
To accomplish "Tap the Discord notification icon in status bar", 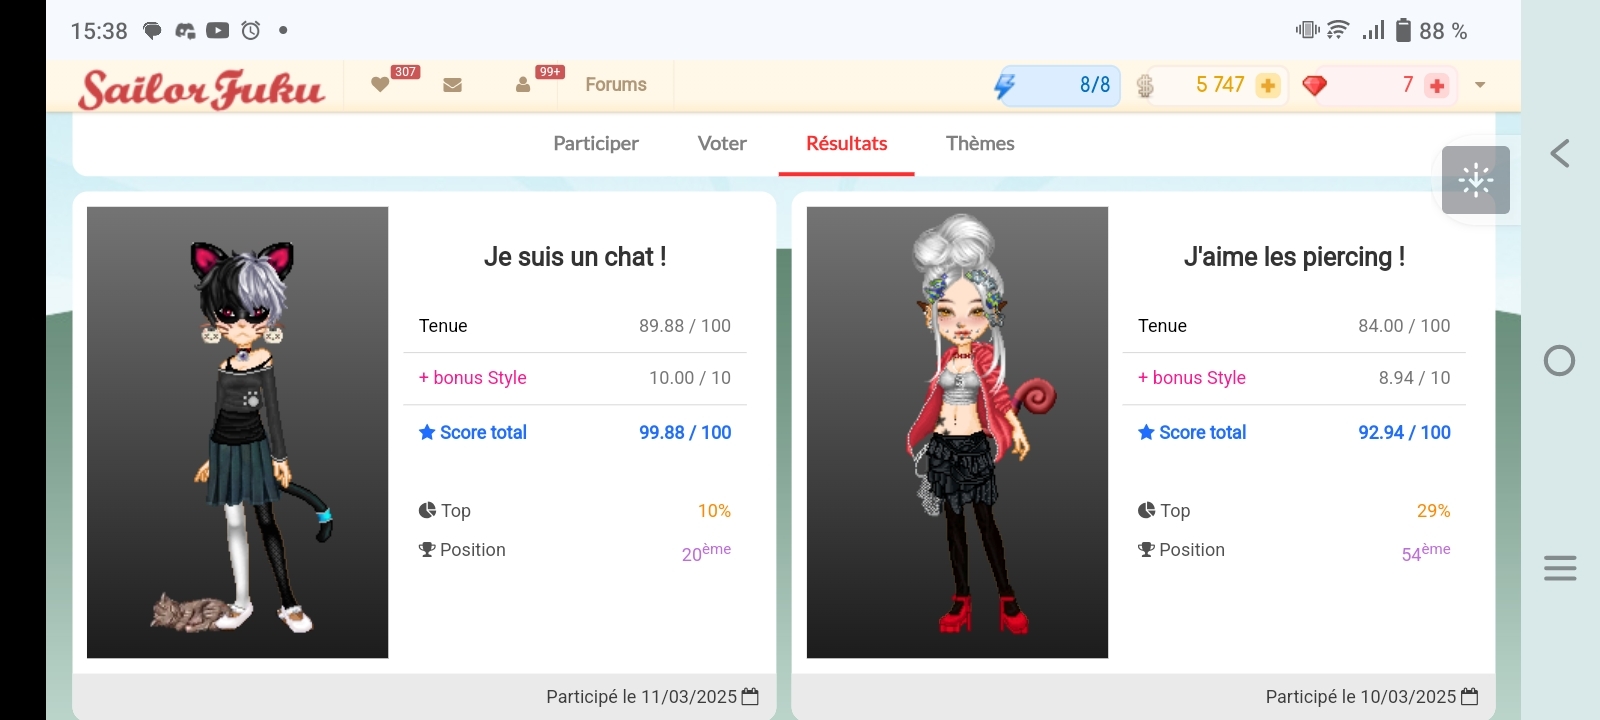I will [185, 31].
